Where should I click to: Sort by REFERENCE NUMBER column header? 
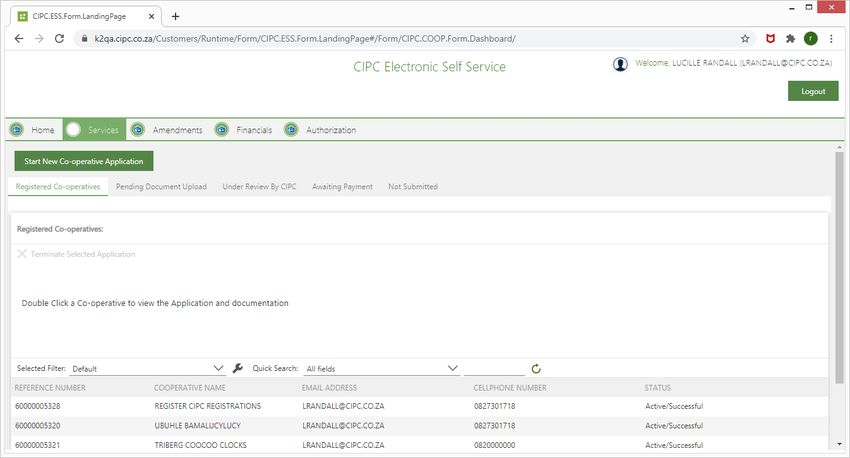pos(50,388)
